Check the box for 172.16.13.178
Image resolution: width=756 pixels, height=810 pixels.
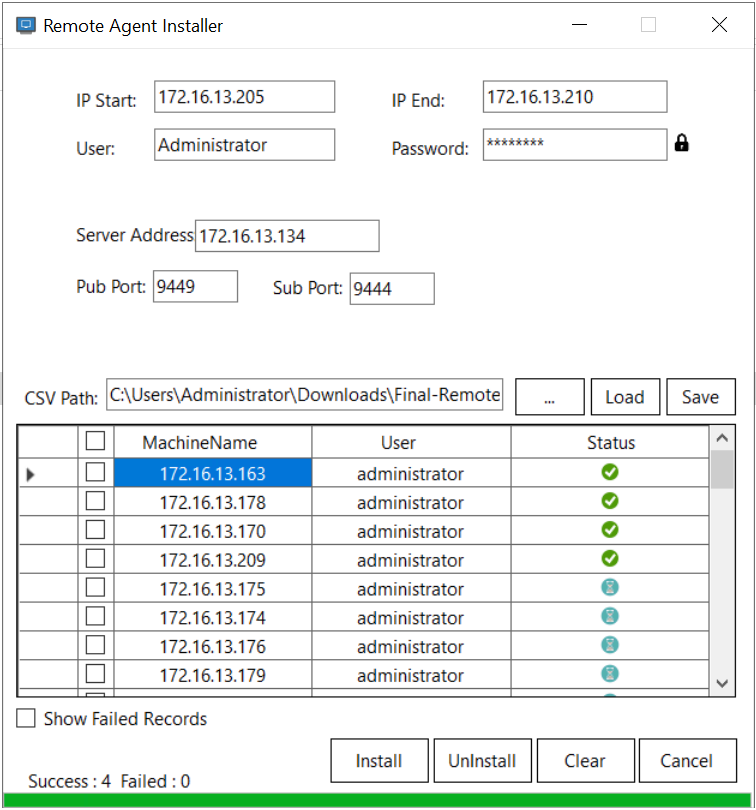[95, 501]
